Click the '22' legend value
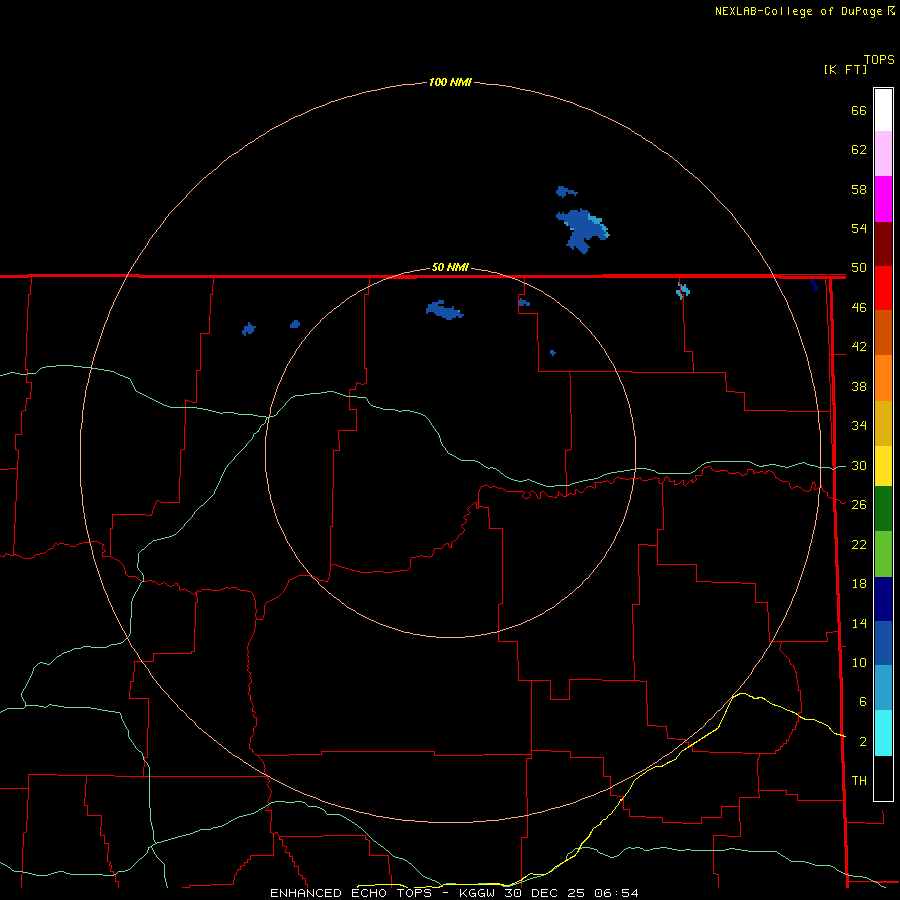This screenshot has height=900, width=900. pos(859,544)
